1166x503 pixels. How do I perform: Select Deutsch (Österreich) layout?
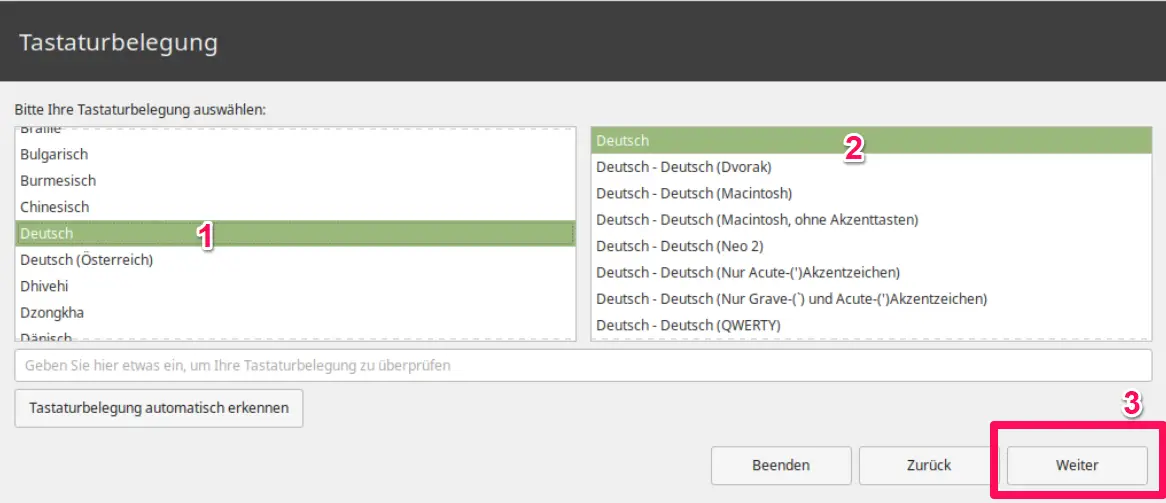point(86,260)
